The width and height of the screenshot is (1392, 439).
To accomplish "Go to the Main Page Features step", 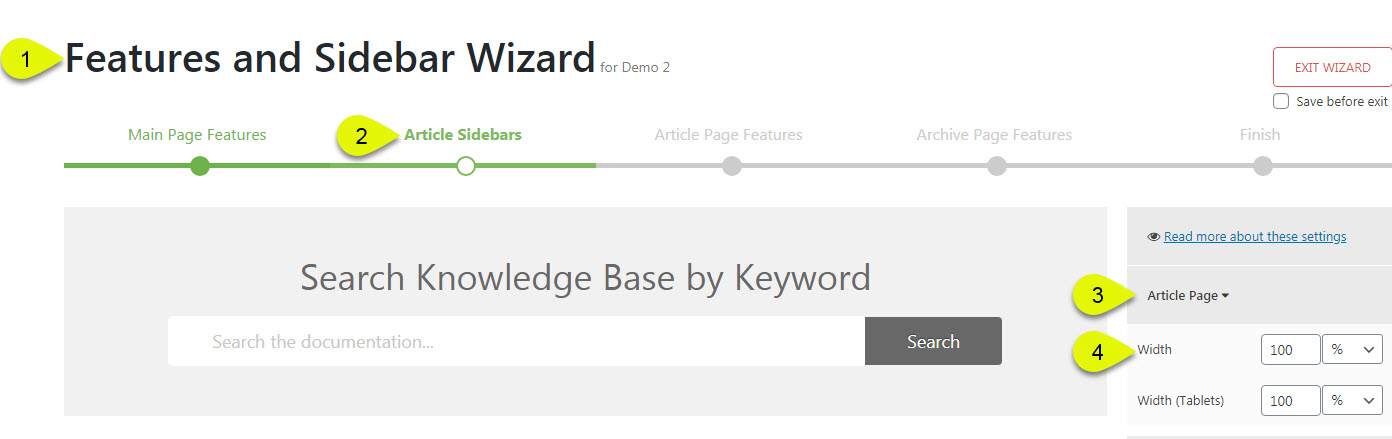I will point(197,135).
